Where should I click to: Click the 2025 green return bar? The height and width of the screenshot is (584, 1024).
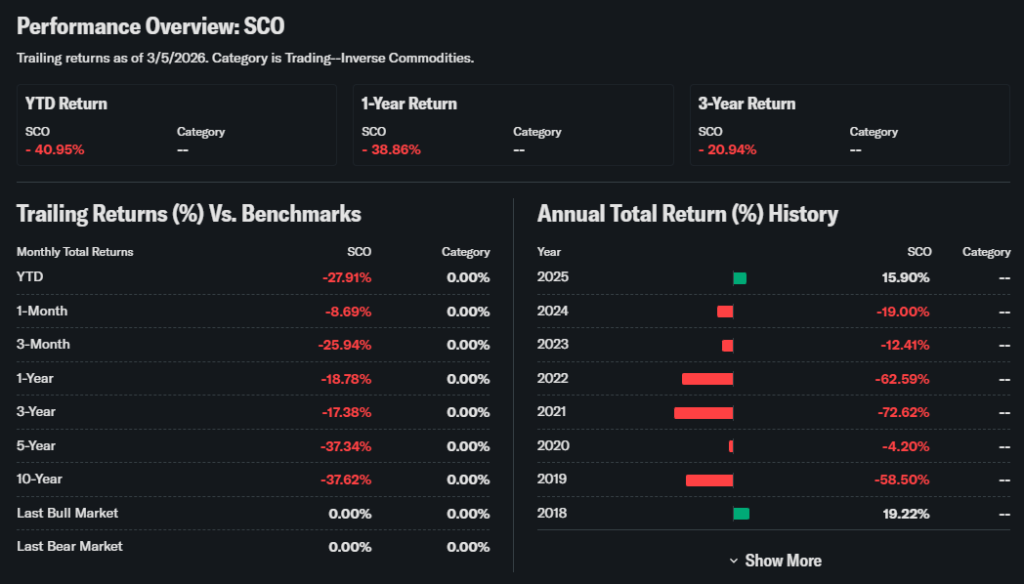point(739,278)
